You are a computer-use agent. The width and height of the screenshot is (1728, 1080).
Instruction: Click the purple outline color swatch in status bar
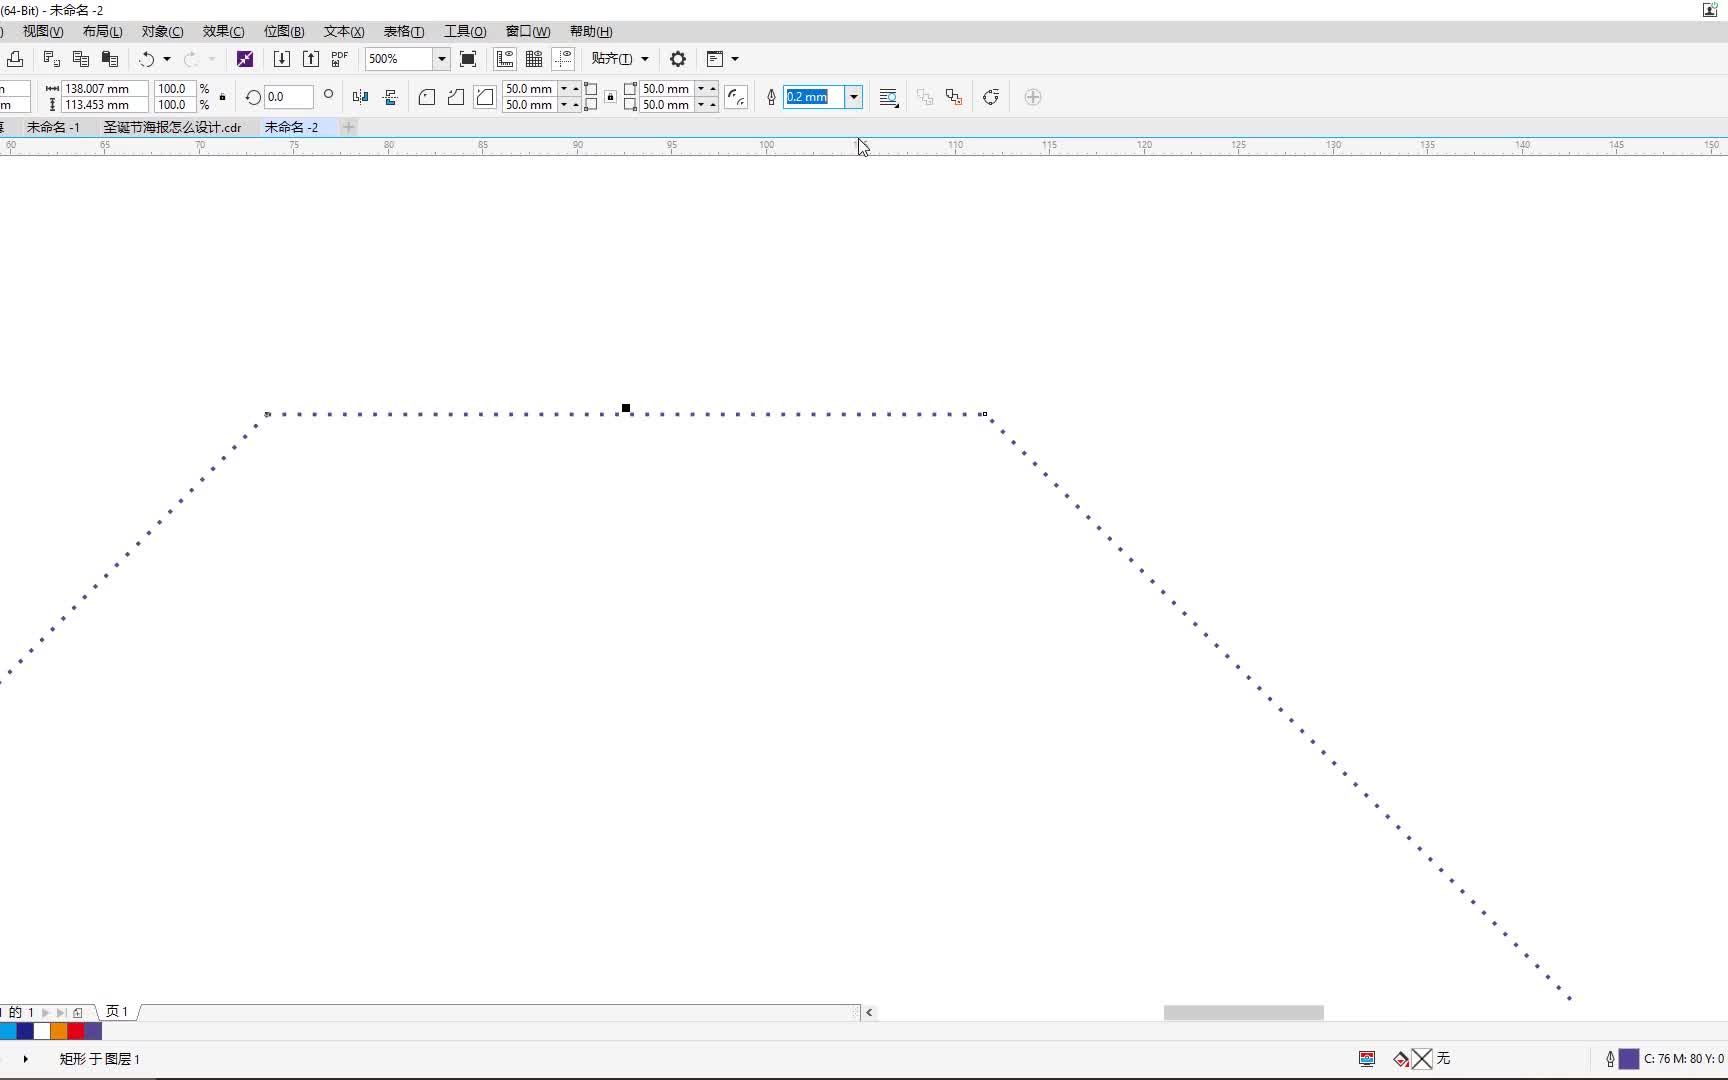[x=1629, y=1058]
